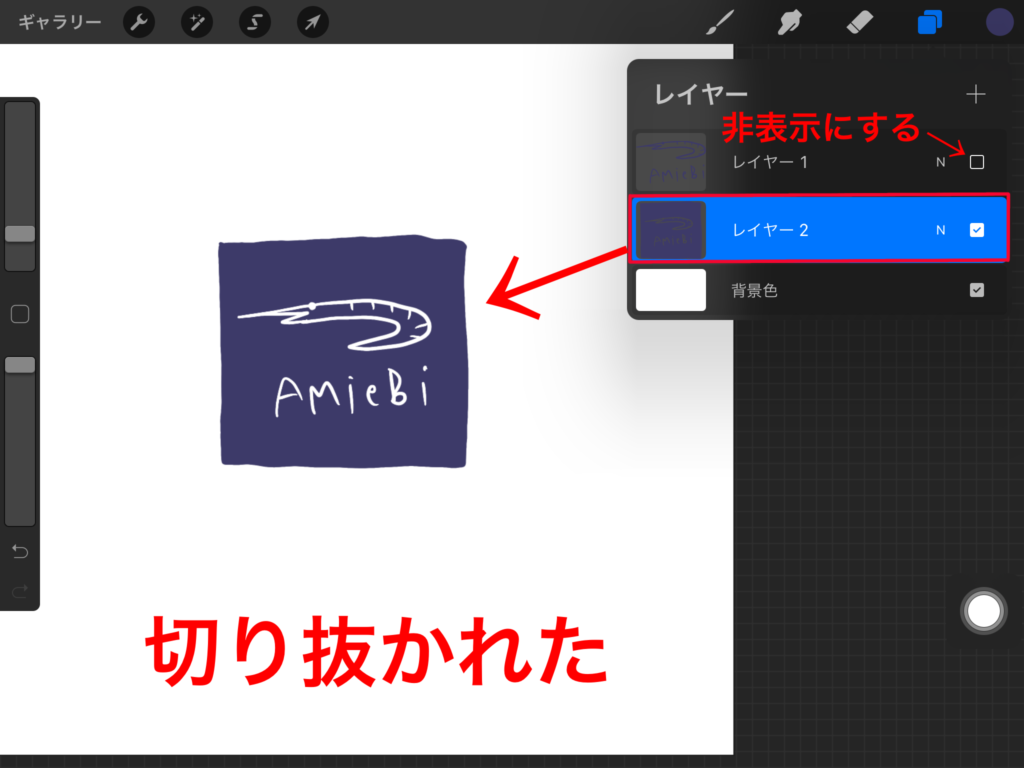Open the Adjustments magic wand menu

coord(197,22)
